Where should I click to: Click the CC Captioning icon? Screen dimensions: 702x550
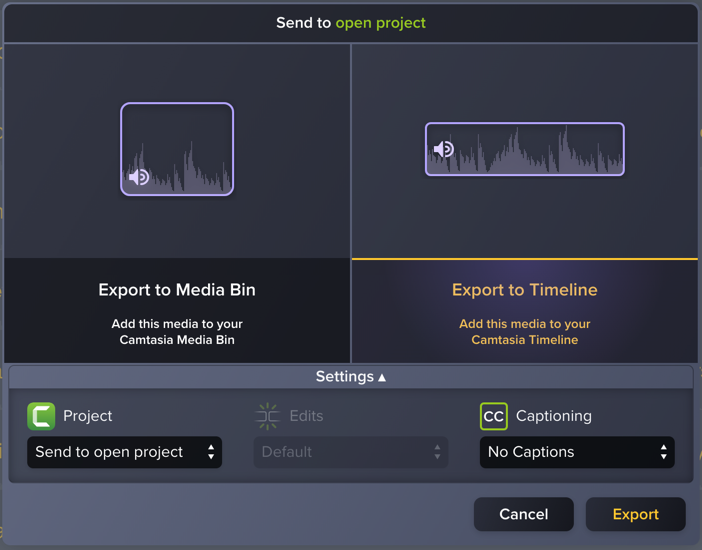493,416
